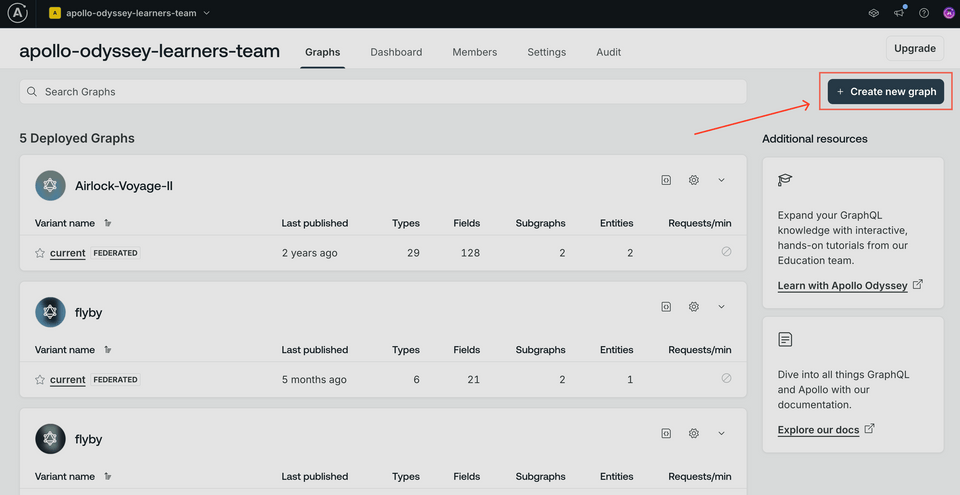Click the magnifier icon in Search Graphs
960x495 pixels.
pos(32,92)
